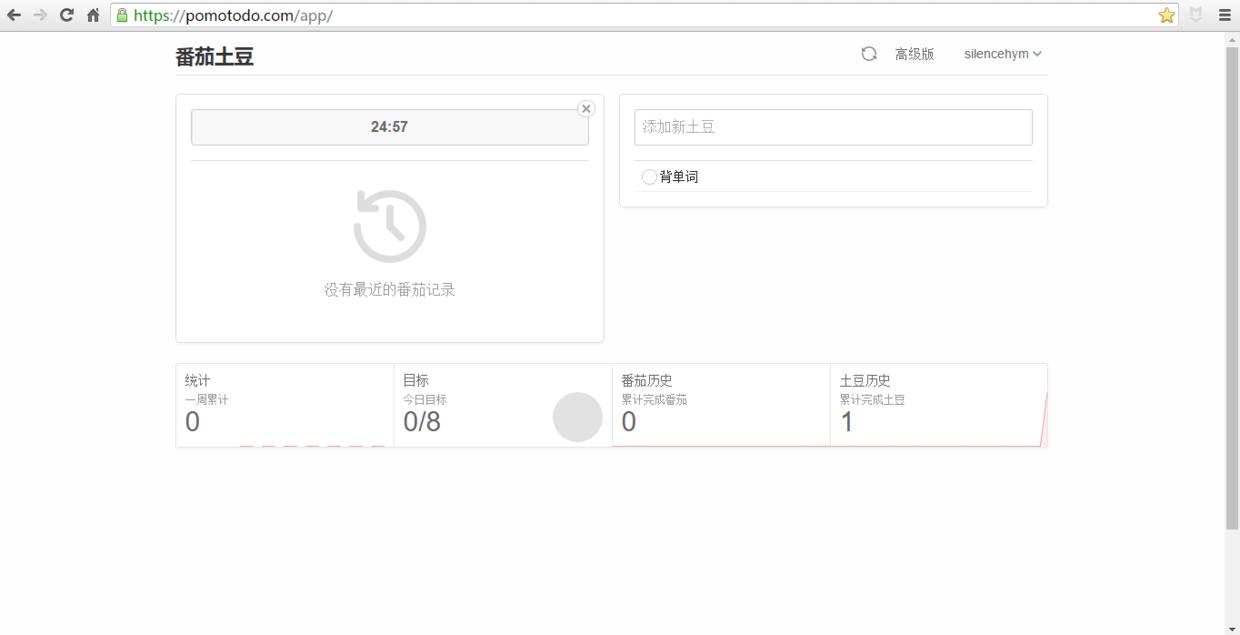Mark the 背单词 task as completed
This screenshot has width=1240, height=635.
pos(648,176)
